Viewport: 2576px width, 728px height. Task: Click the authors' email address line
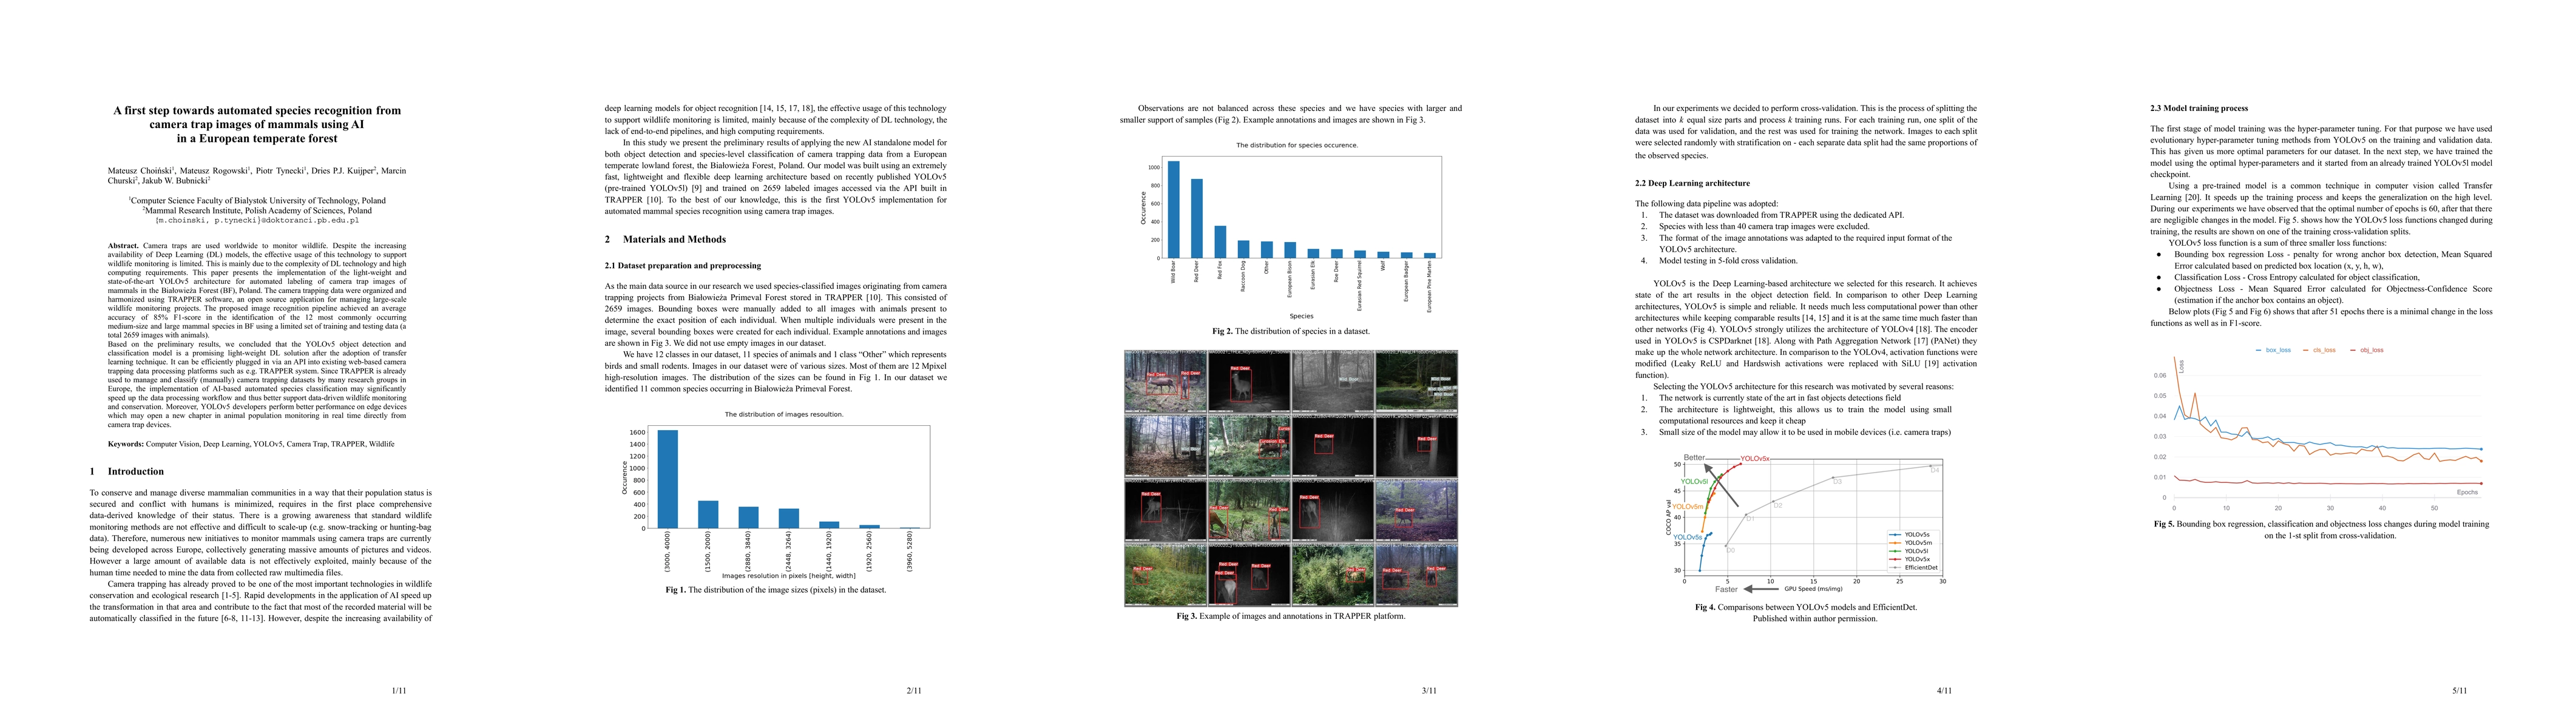click(x=257, y=220)
